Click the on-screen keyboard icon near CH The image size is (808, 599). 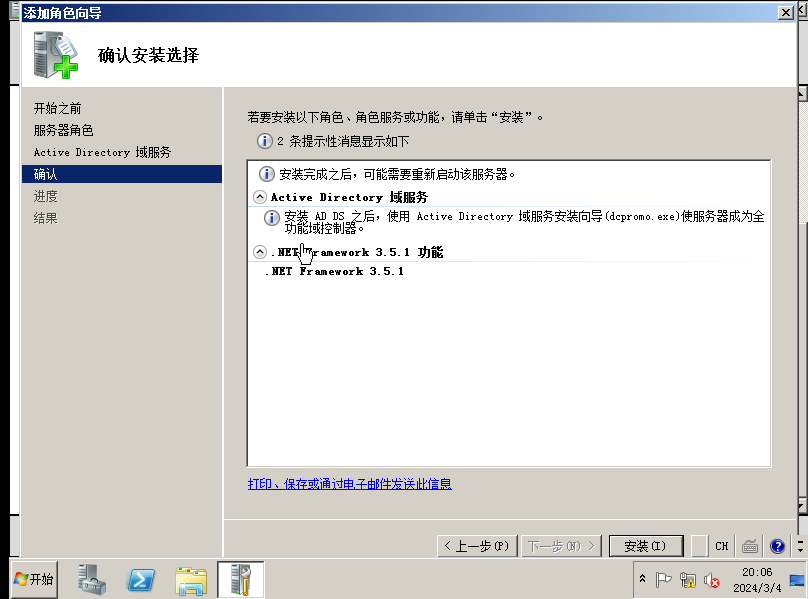[748, 546]
